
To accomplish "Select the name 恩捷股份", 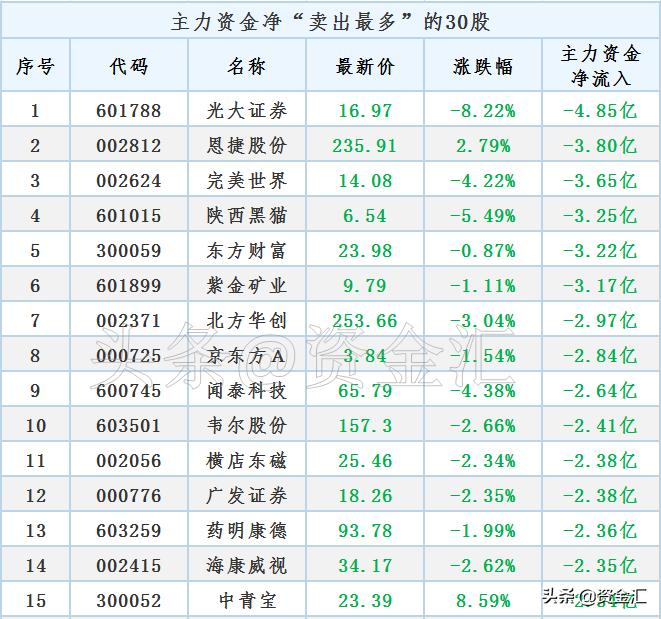I will pyautogui.click(x=247, y=146).
